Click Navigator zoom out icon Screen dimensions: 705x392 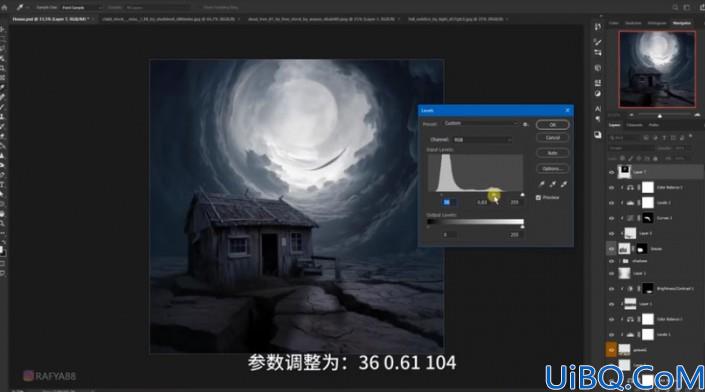631,116
